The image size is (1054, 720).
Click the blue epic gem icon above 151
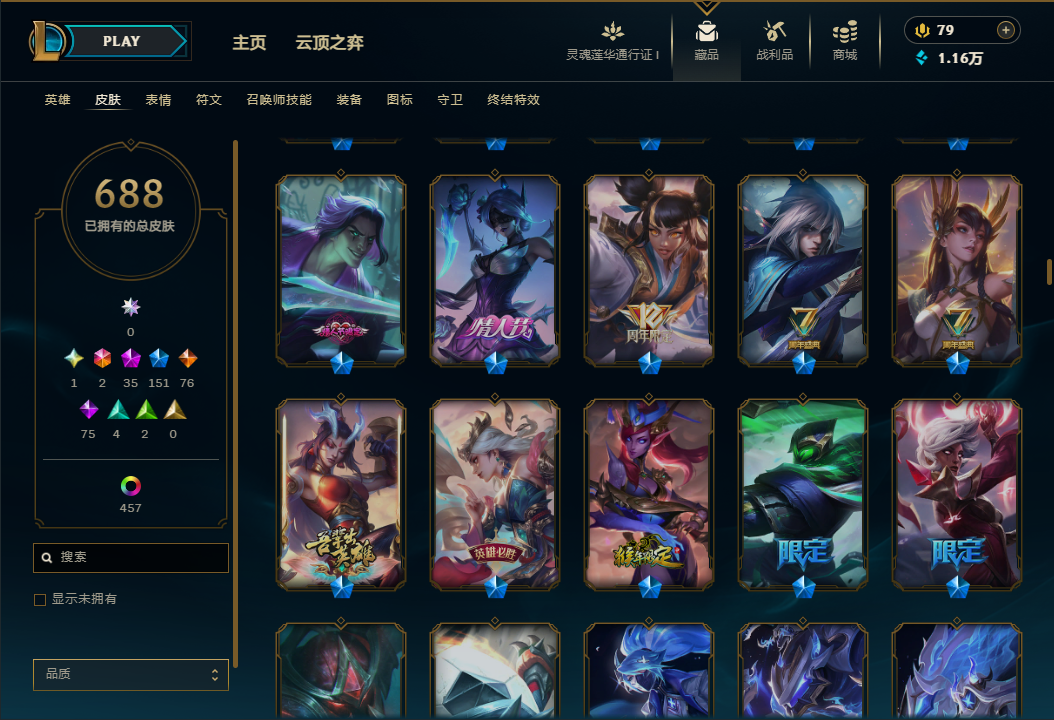pyautogui.click(x=159, y=358)
